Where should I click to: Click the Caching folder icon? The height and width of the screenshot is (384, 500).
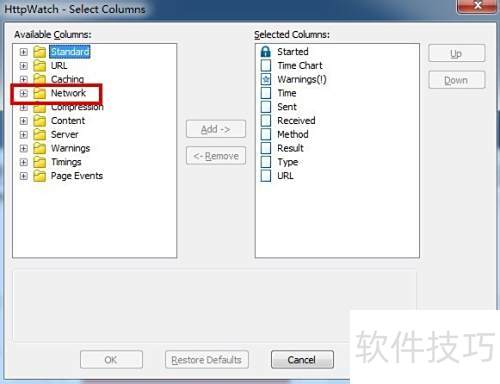(40, 79)
